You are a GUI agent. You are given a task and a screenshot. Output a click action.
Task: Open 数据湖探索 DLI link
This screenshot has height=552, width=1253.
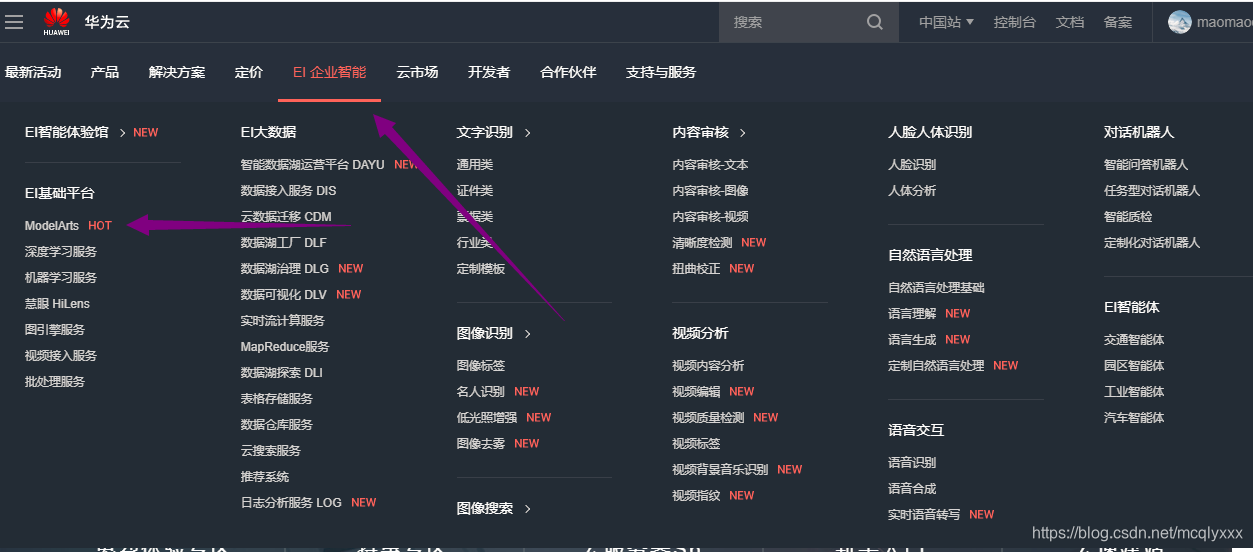282,373
